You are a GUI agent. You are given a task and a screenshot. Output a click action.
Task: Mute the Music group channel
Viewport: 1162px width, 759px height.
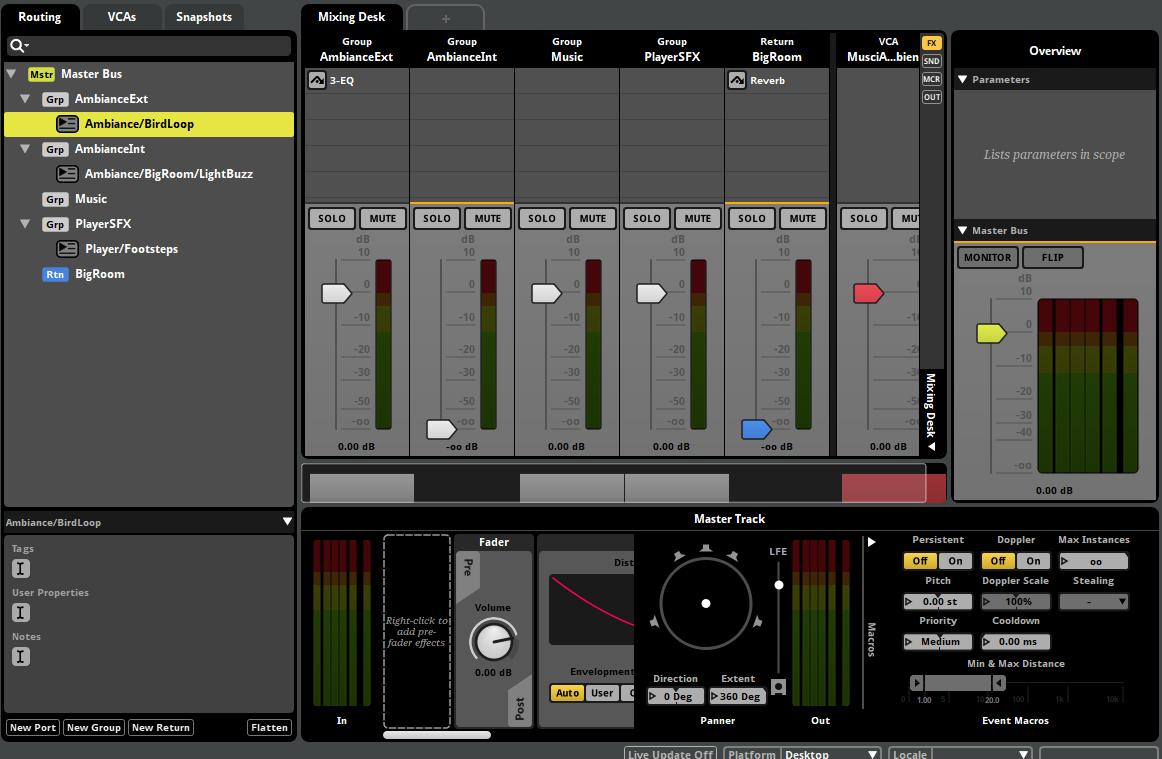click(593, 218)
